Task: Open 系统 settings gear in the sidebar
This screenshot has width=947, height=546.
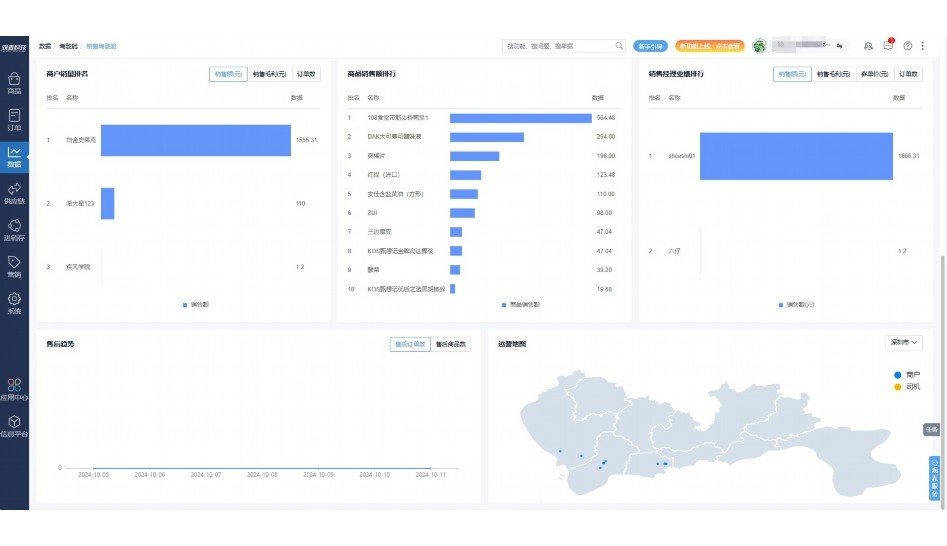Action: pyautogui.click(x=14, y=303)
